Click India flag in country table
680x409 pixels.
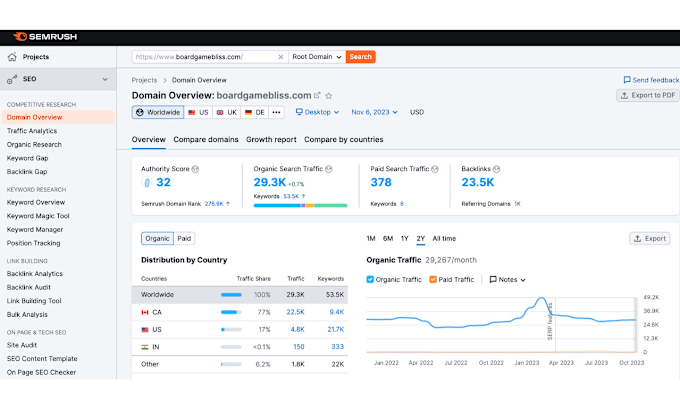(x=145, y=347)
